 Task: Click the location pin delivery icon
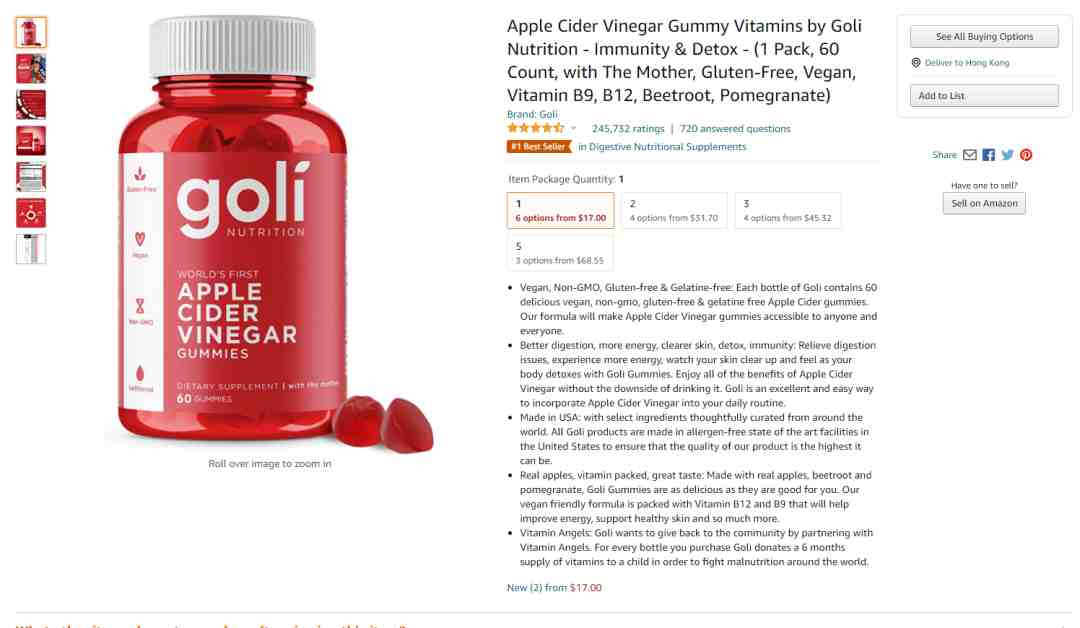pos(916,63)
